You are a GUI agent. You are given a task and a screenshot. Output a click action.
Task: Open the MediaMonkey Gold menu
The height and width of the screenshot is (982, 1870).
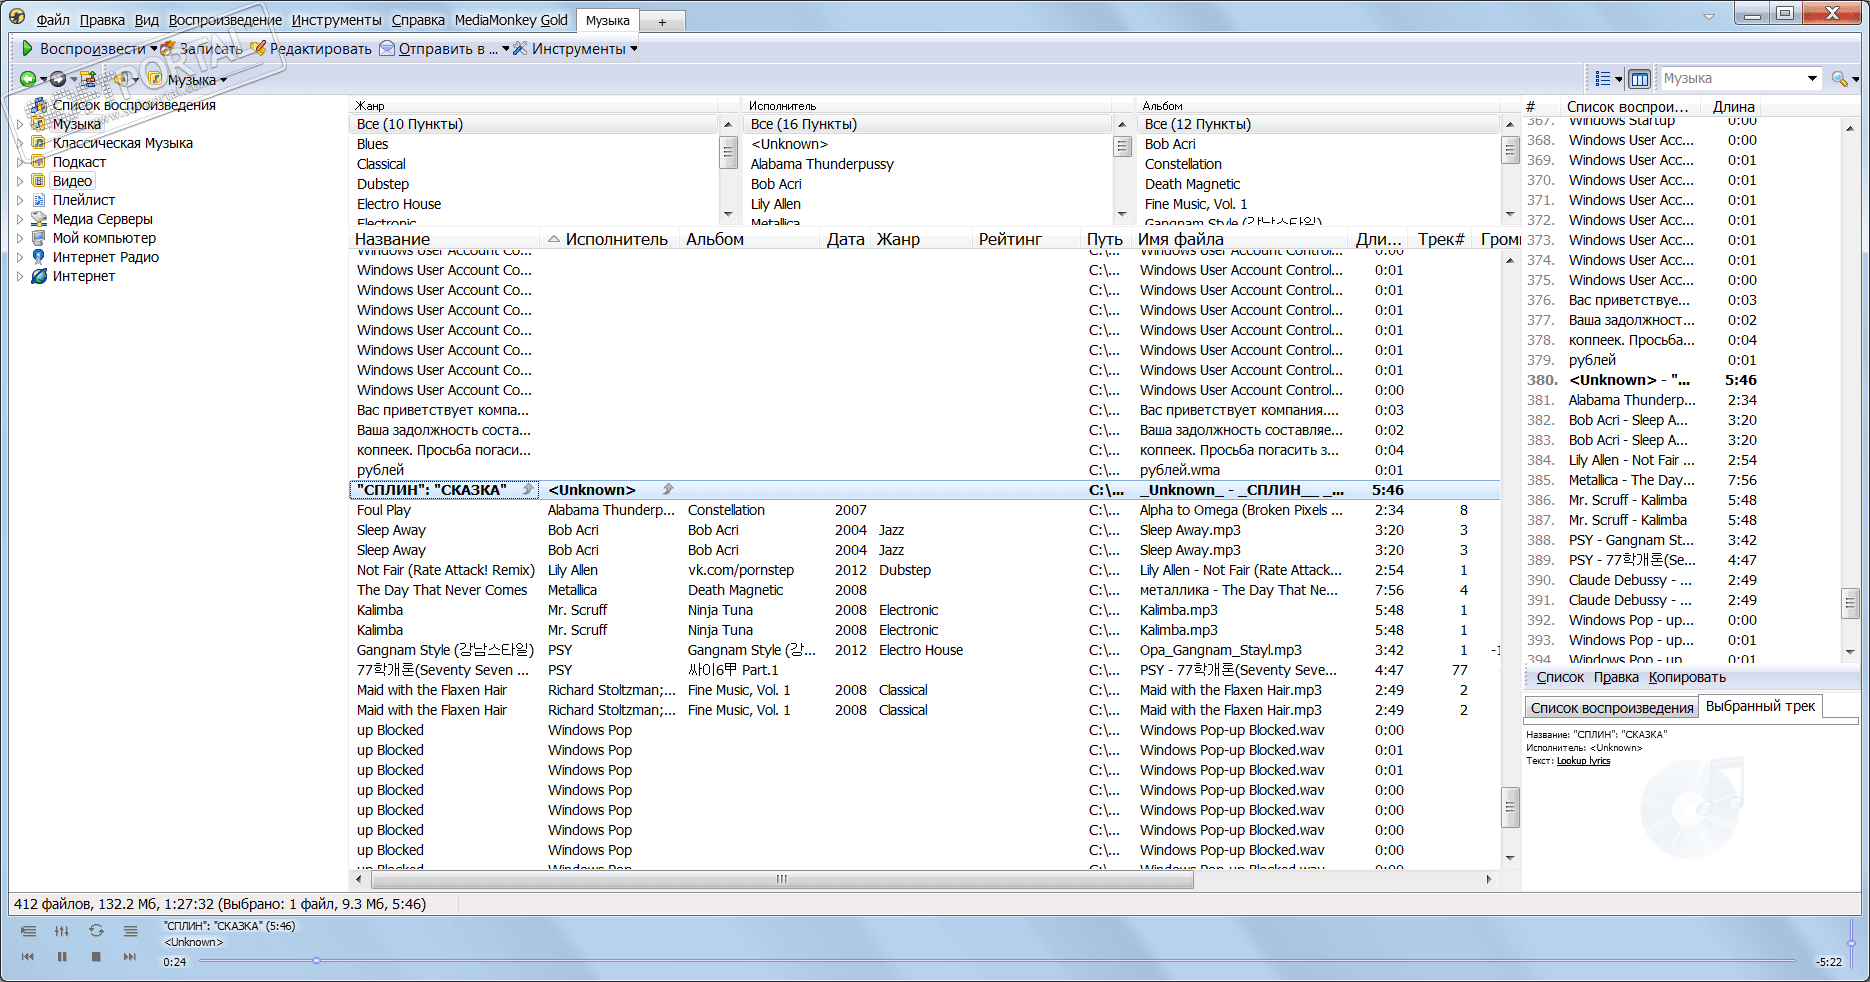tap(511, 20)
